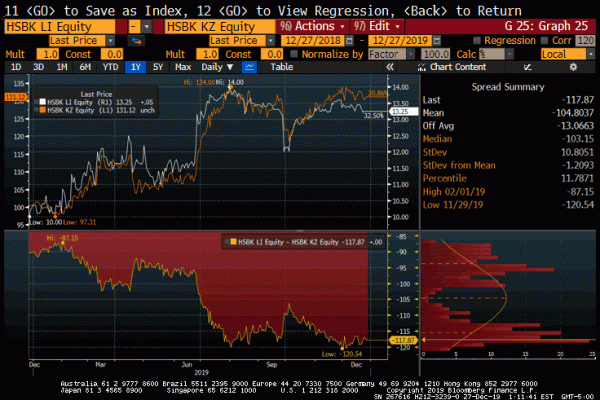Enable the Regression checkbox
The height and width of the screenshot is (400, 600).
click(477, 41)
